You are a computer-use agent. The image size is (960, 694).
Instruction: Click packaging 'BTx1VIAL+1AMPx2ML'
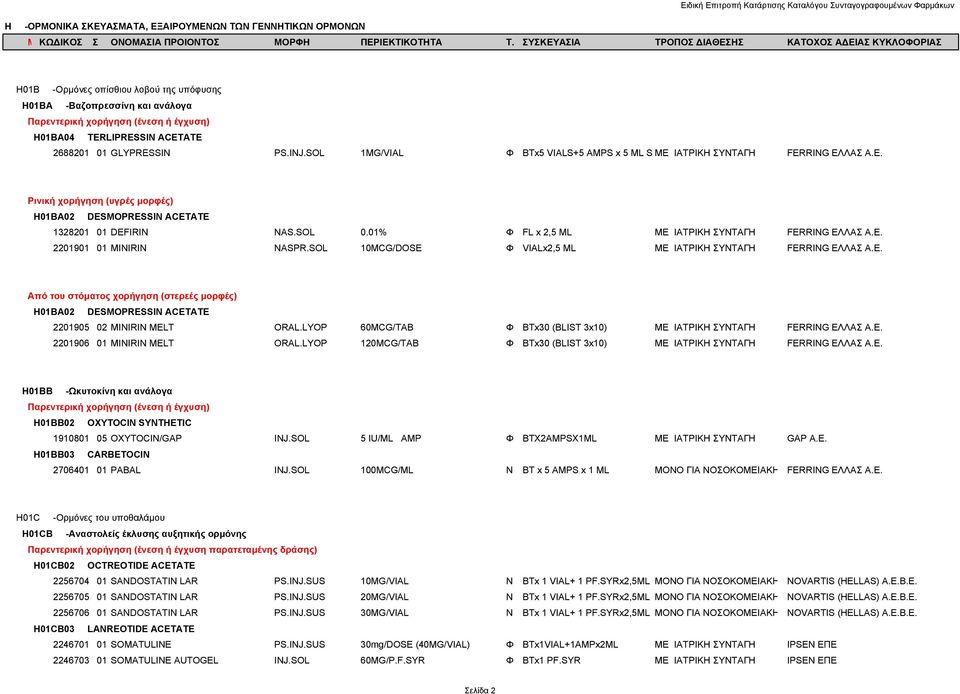570,644
